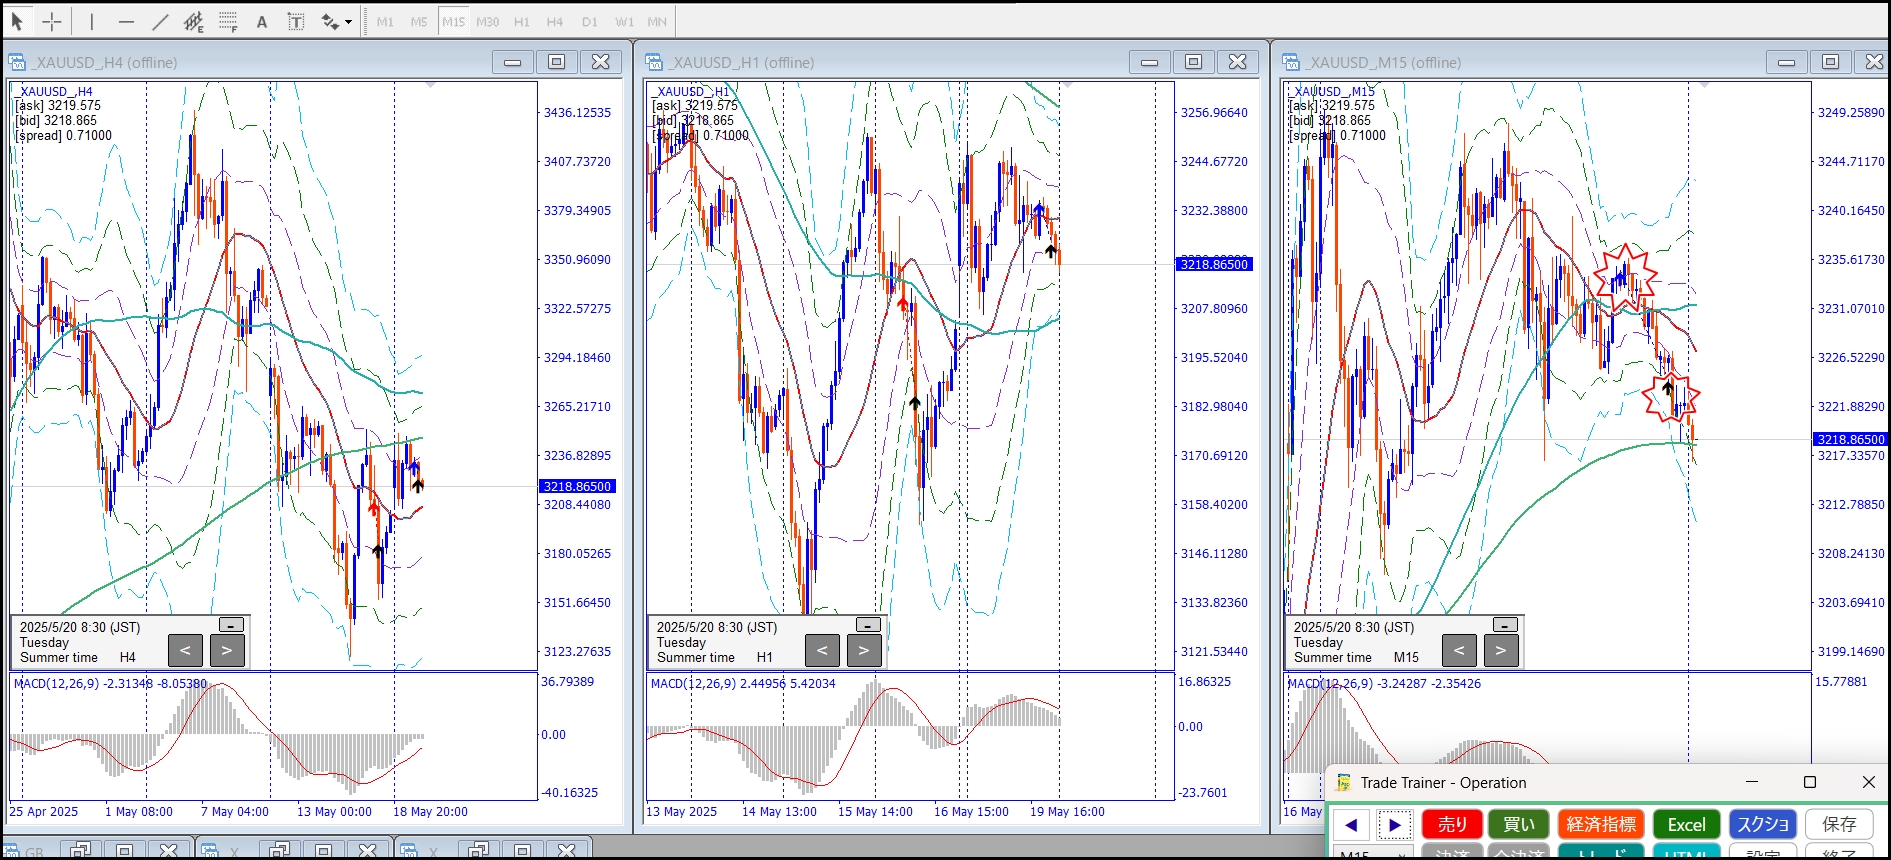
Task: Pick the horizontal line drawing tool
Action: pyautogui.click(x=126, y=21)
